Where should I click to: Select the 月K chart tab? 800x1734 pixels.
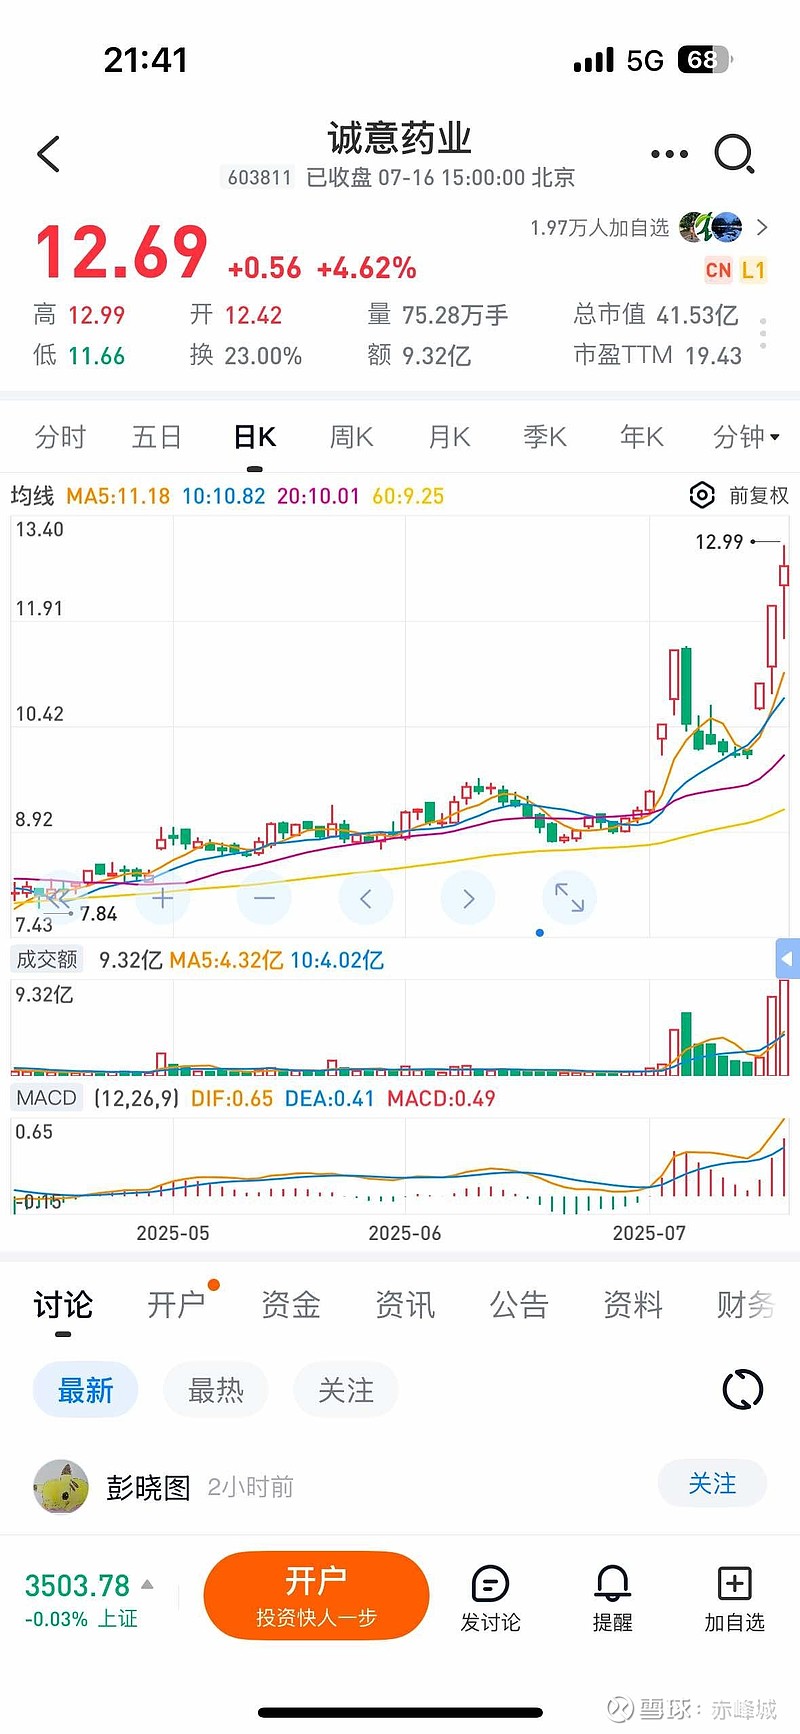click(x=449, y=437)
